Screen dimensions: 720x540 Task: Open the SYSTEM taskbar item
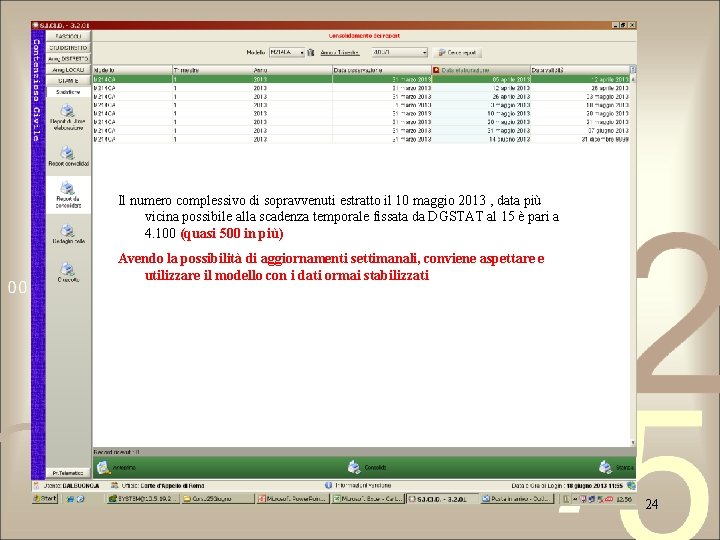[143, 499]
